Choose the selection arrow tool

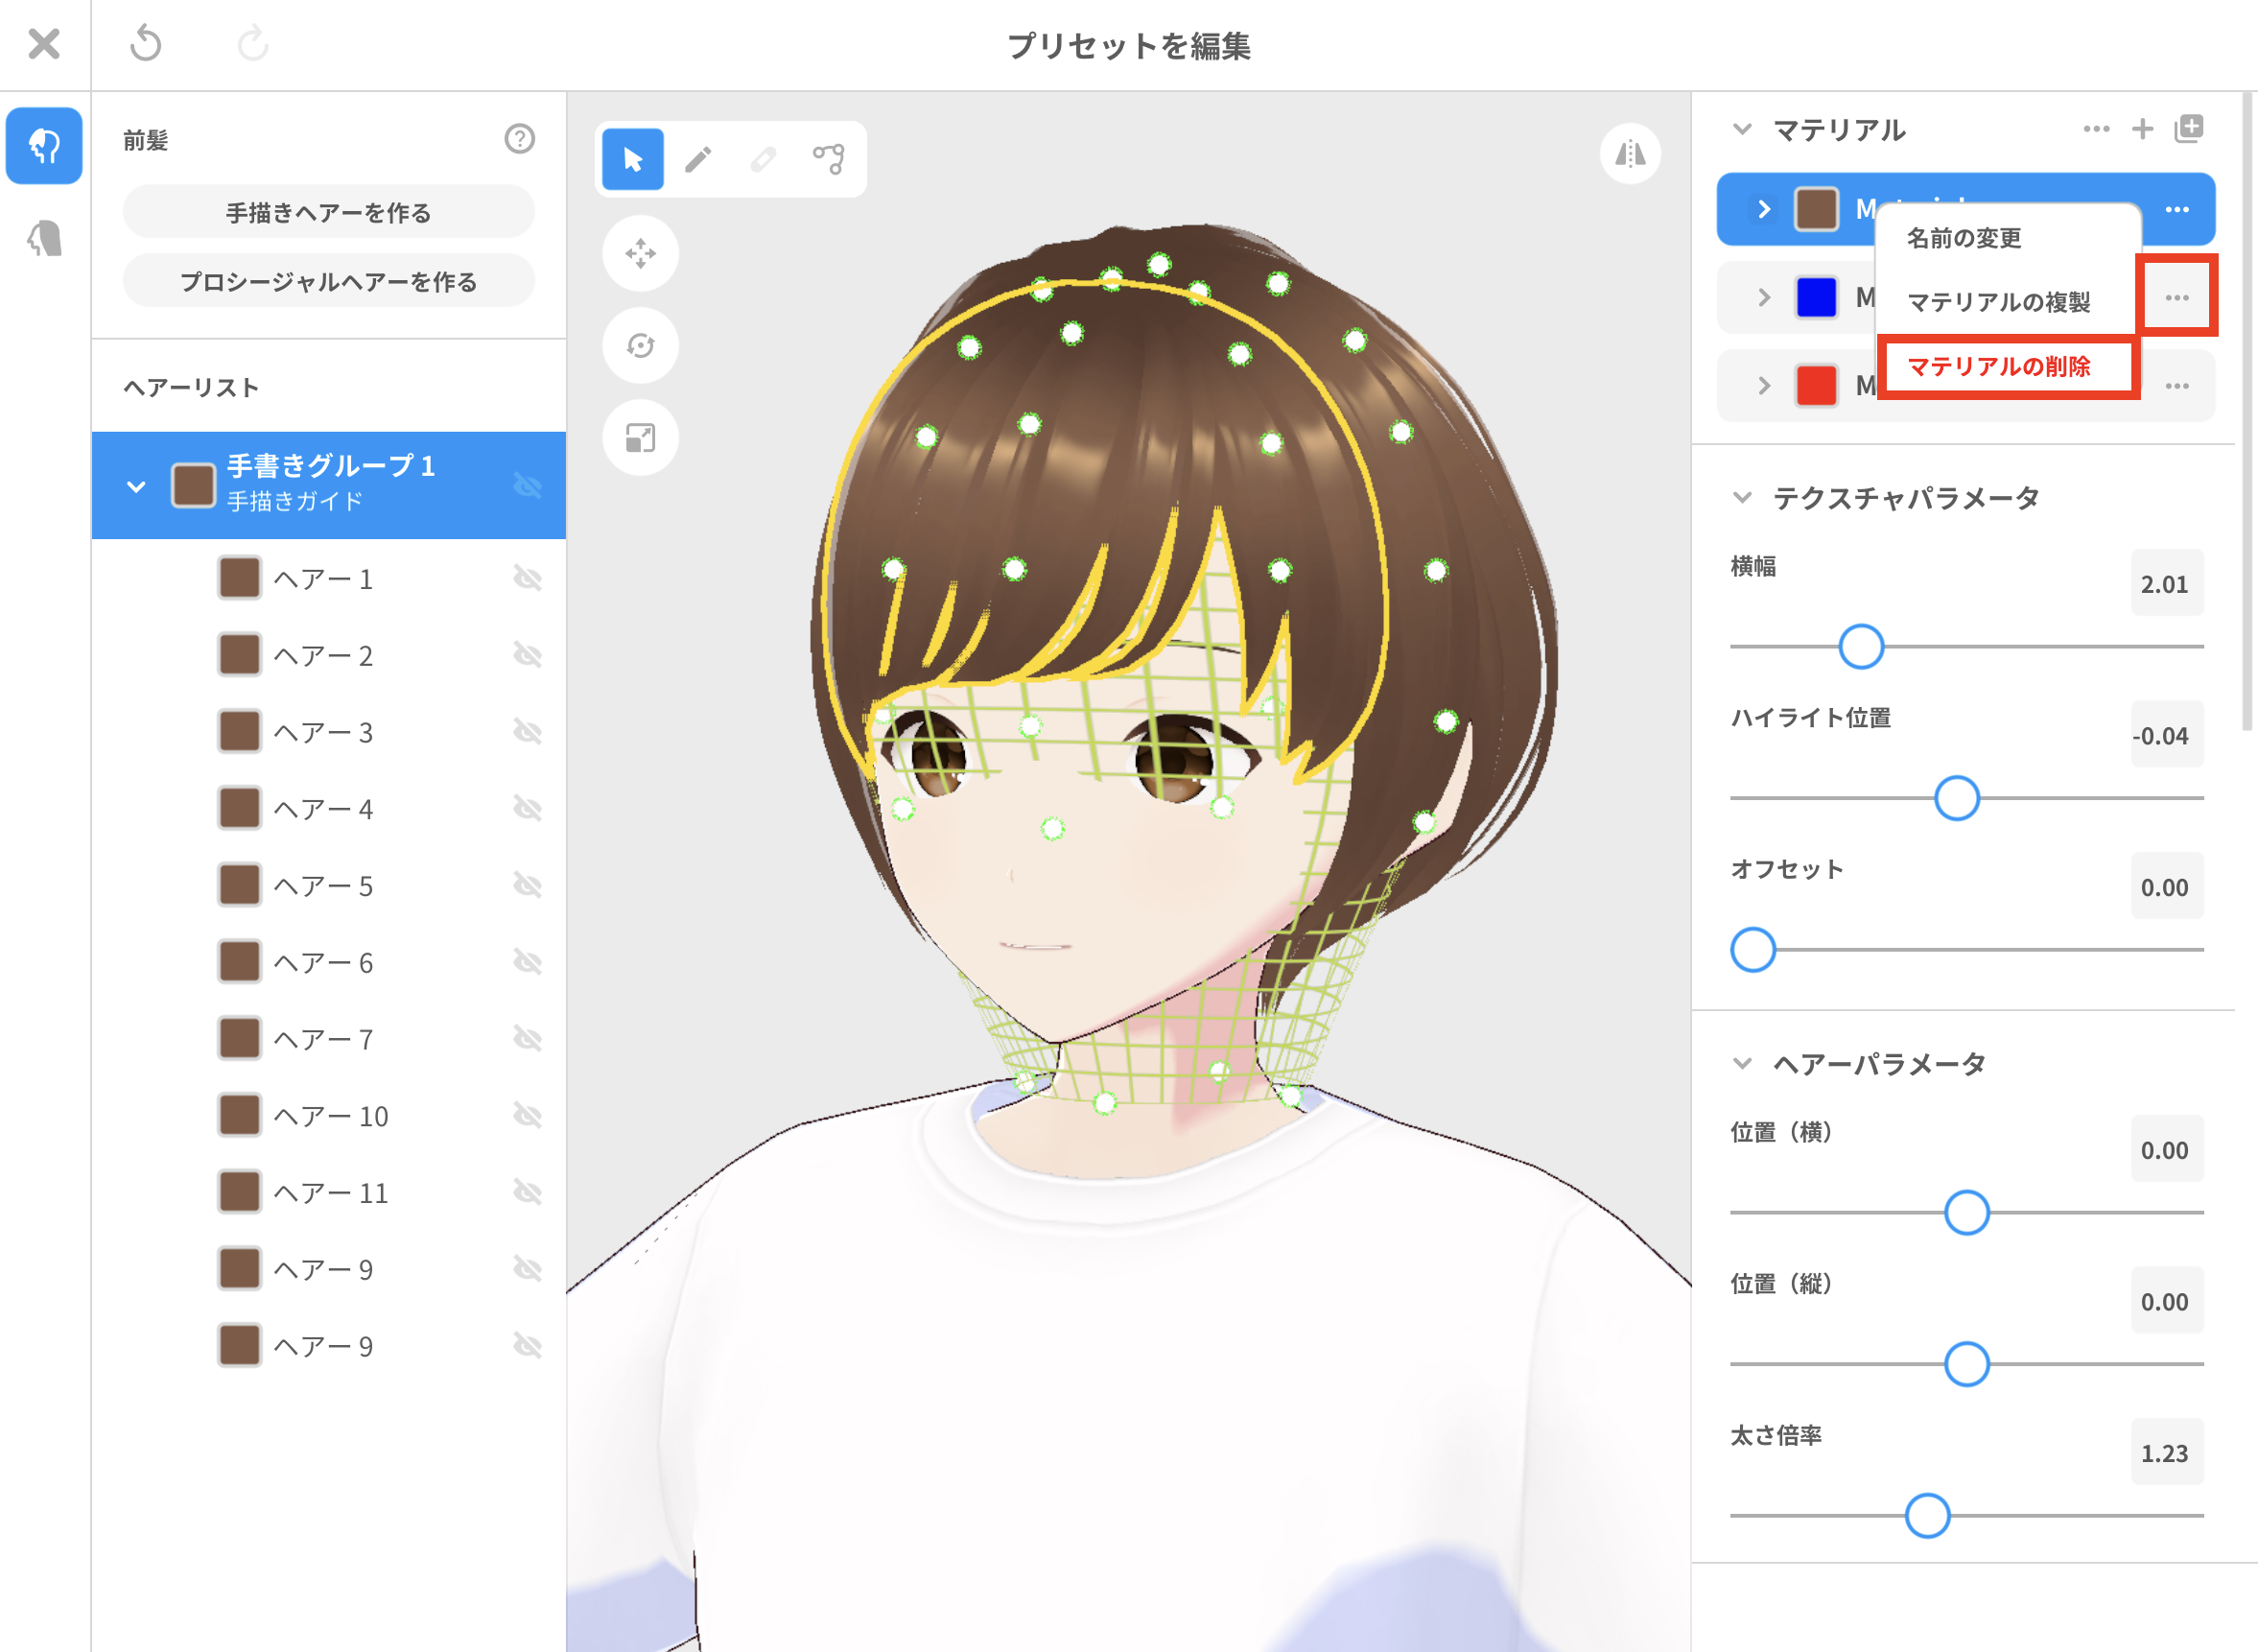click(633, 159)
